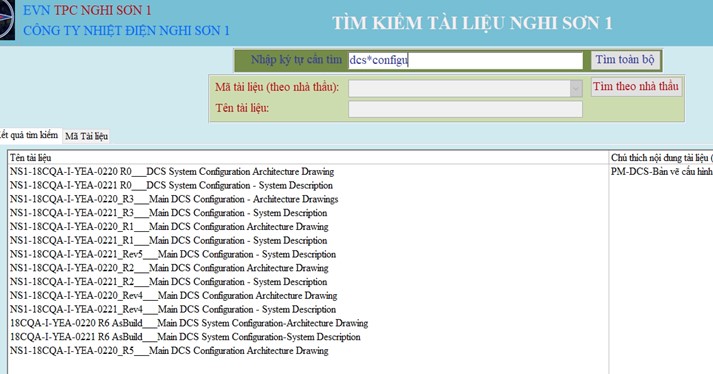713x374 pixels.
Task: Click the Tìm toàn bộ button
Action: coord(625,60)
